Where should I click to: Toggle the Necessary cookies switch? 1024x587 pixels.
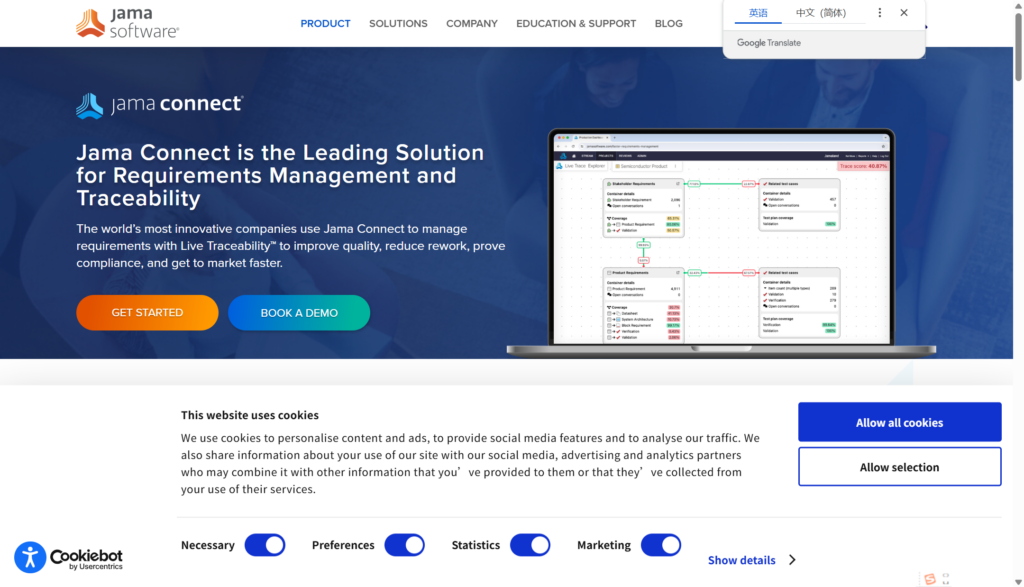[x=265, y=545]
